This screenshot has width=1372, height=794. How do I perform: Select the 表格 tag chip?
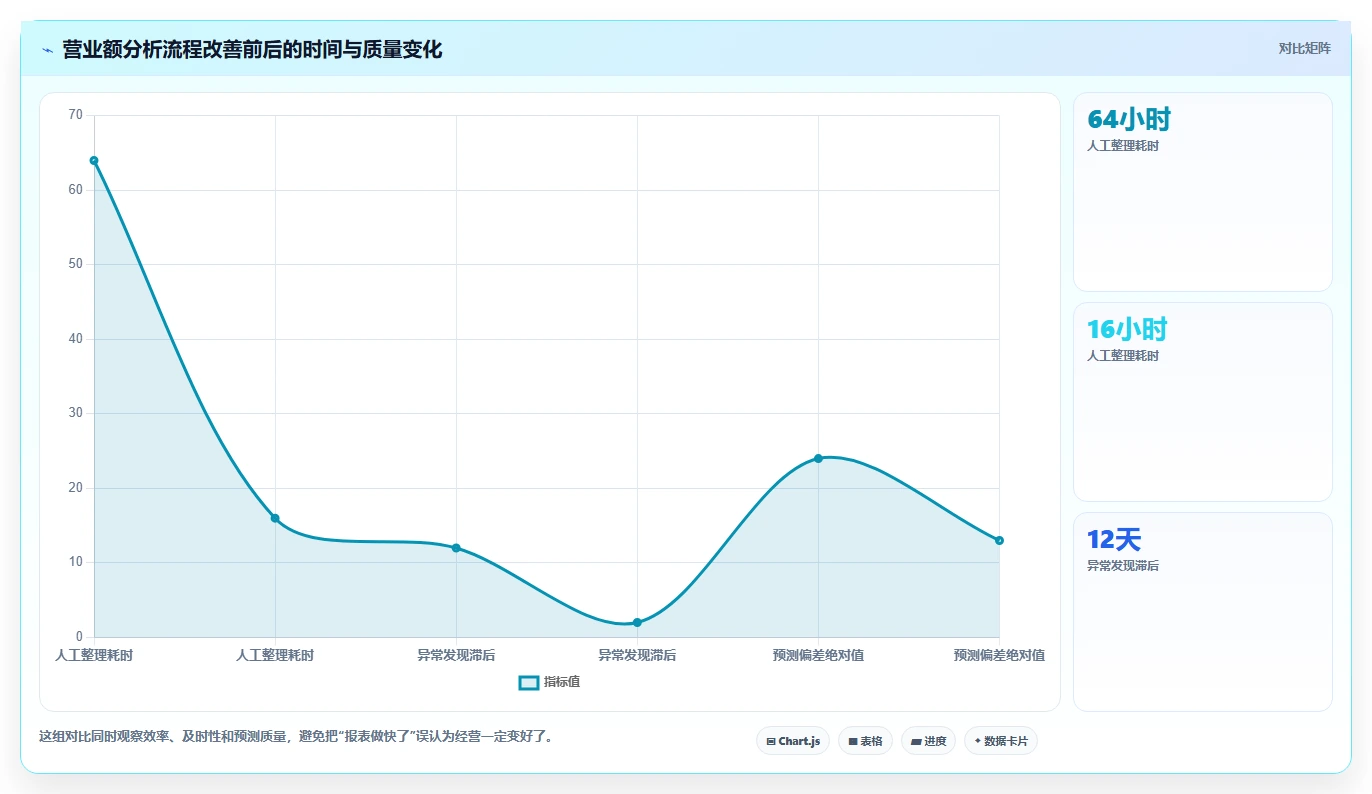[x=865, y=741]
